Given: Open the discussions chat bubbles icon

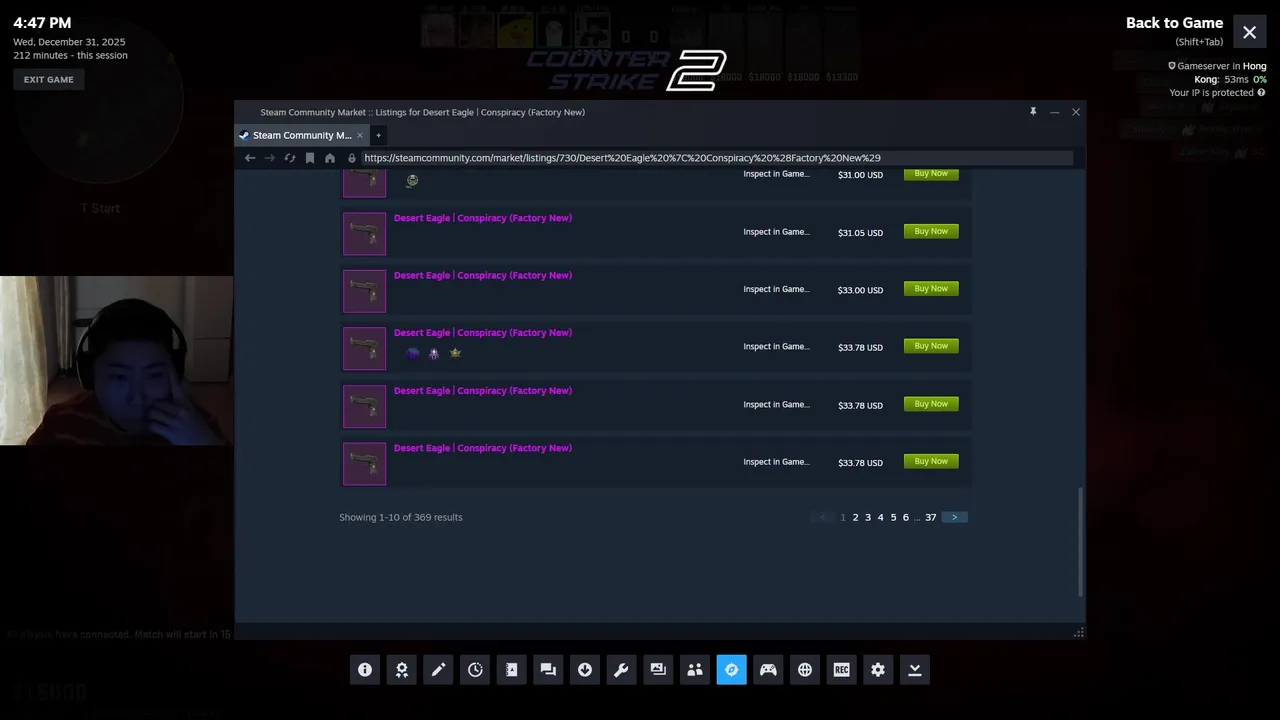Looking at the screenshot, I should pos(548,670).
